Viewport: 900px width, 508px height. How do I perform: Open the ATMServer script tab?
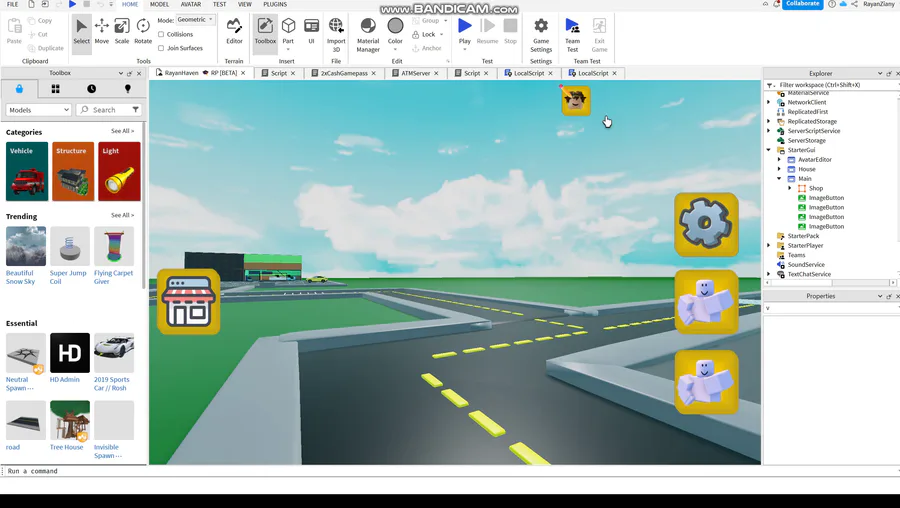416,73
